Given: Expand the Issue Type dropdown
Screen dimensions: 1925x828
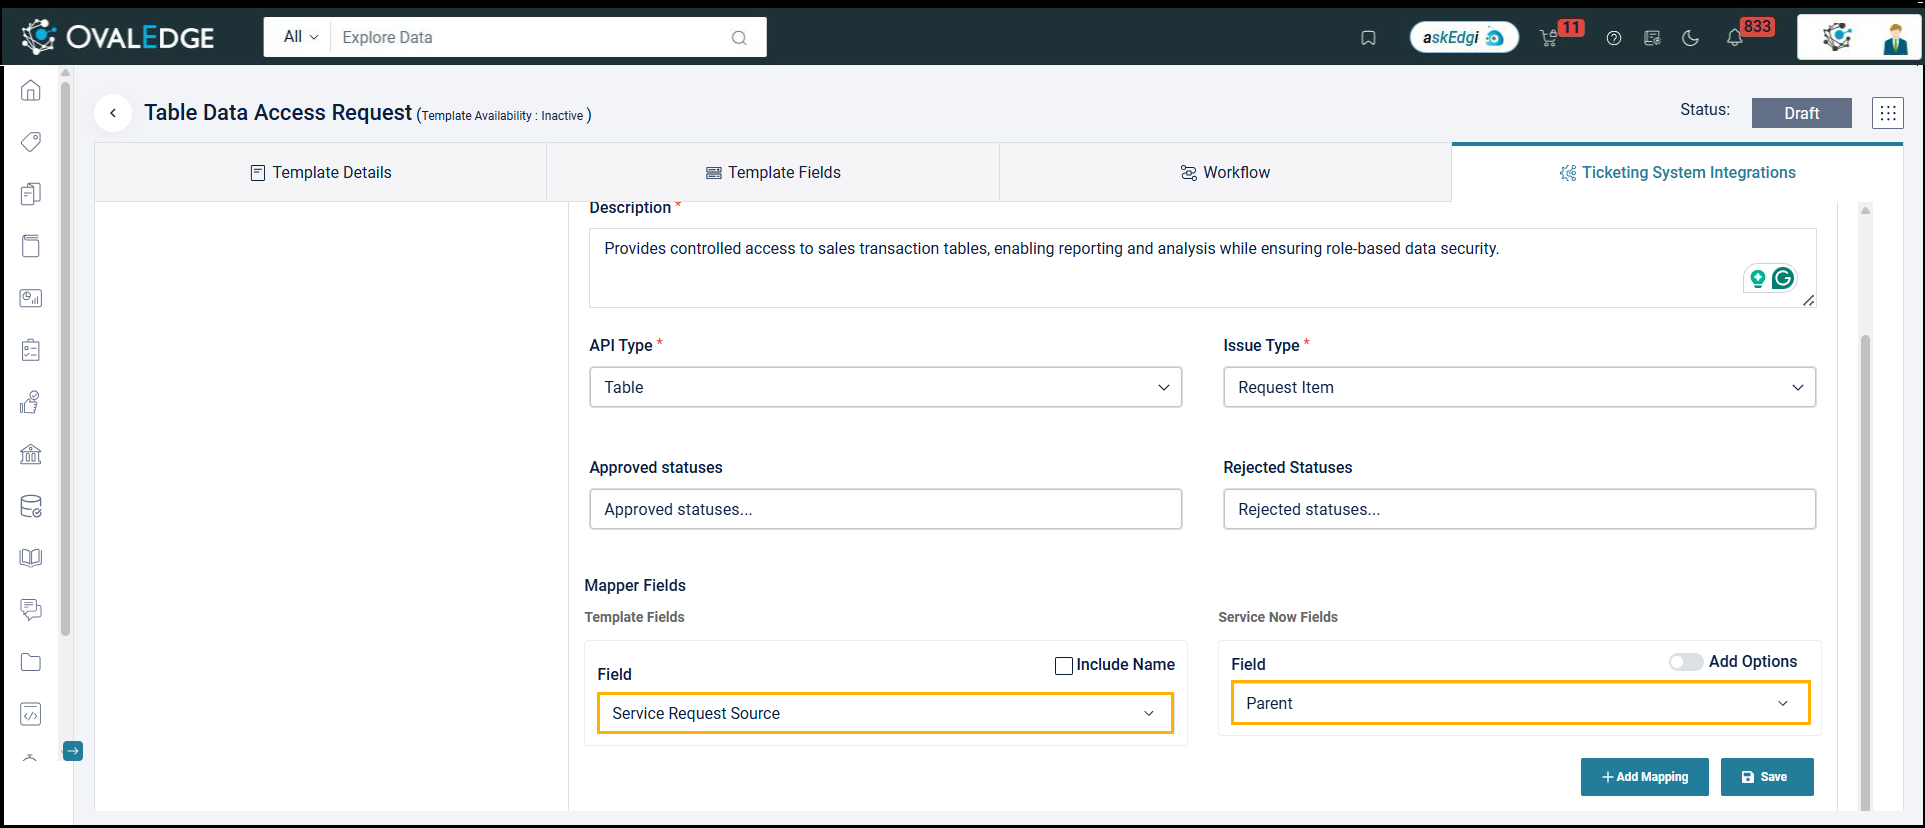Looking at the screenshot, I should coord(1518,387).
